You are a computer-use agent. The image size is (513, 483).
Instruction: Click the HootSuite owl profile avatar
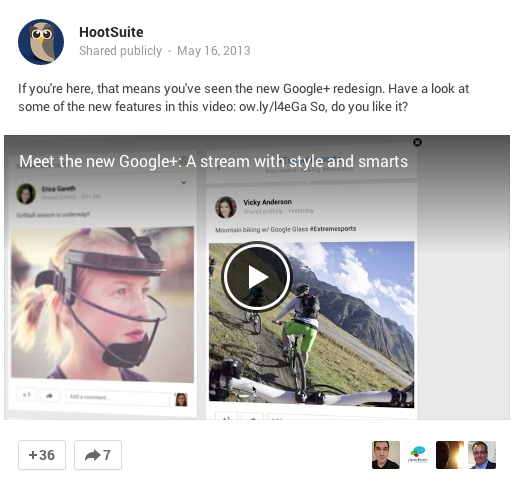click(x=41, y=42)
